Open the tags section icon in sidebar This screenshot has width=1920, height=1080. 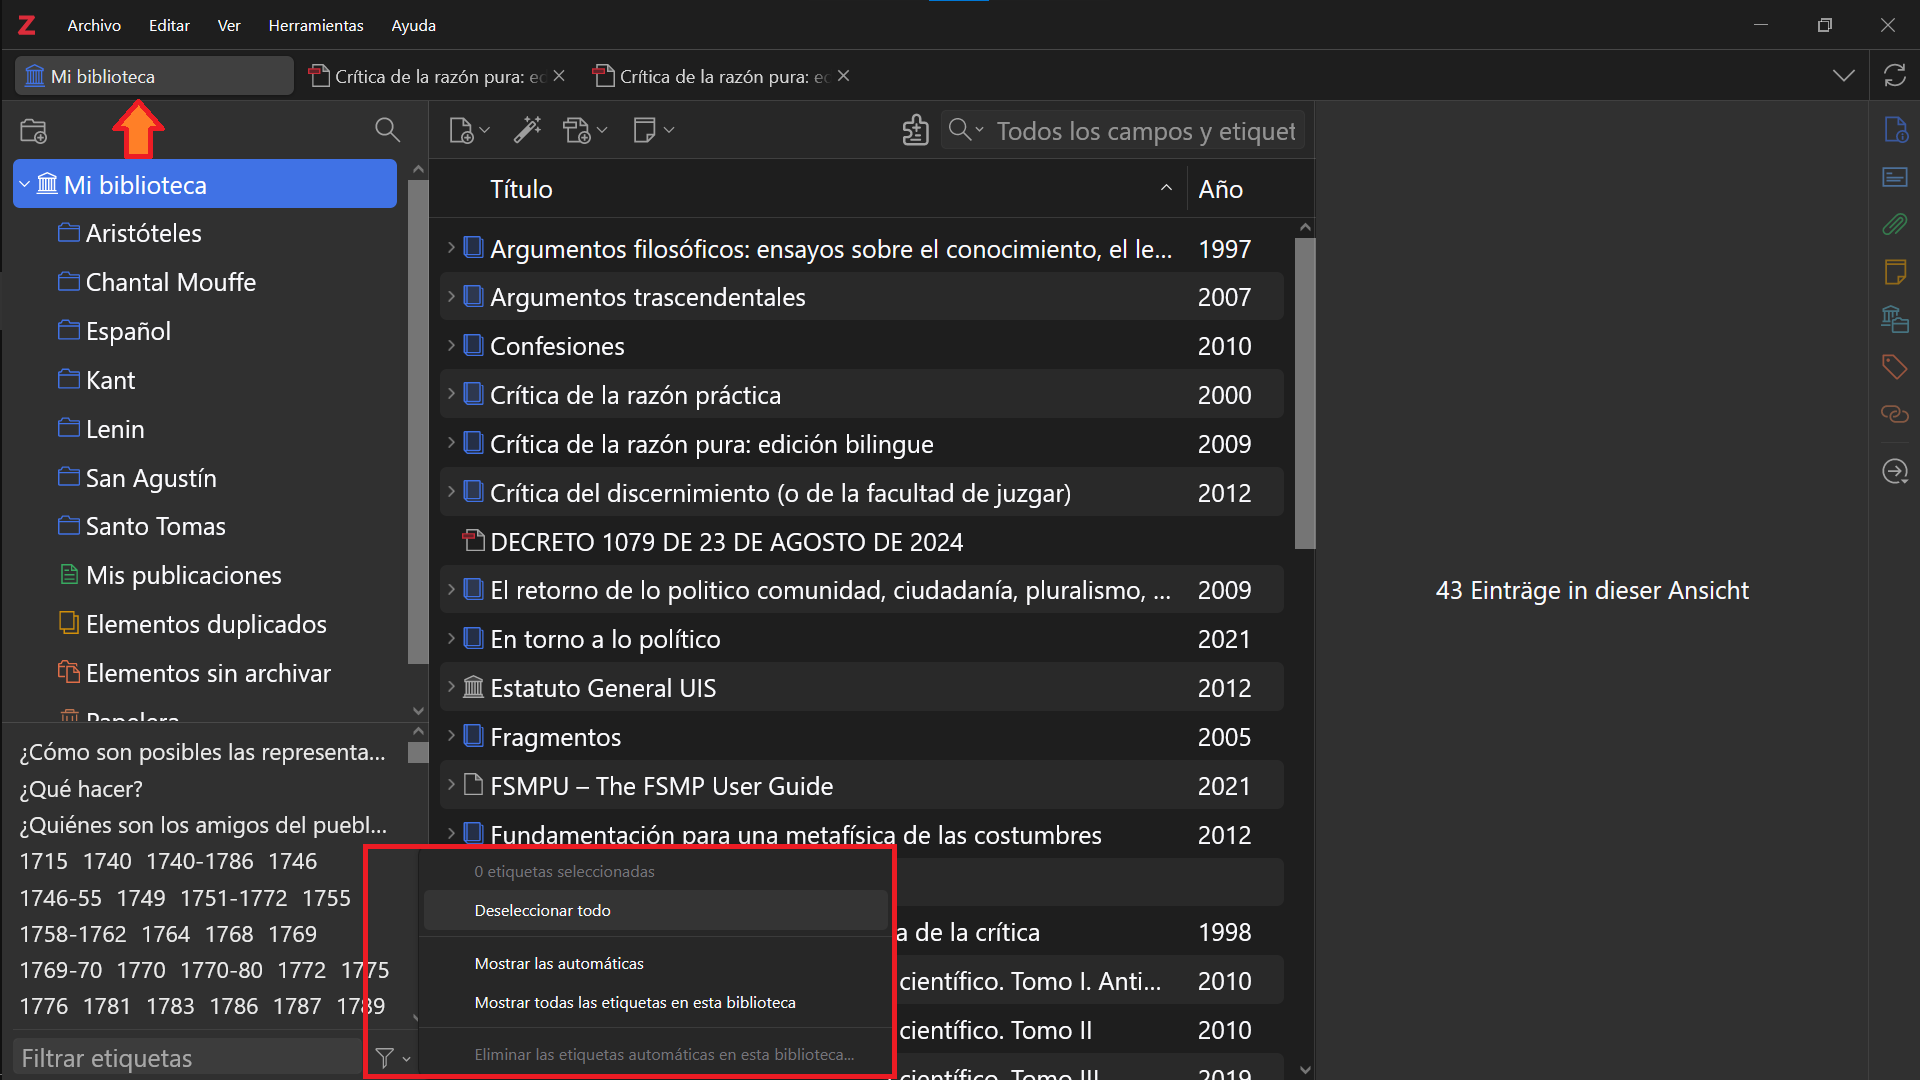point(1894,367)
